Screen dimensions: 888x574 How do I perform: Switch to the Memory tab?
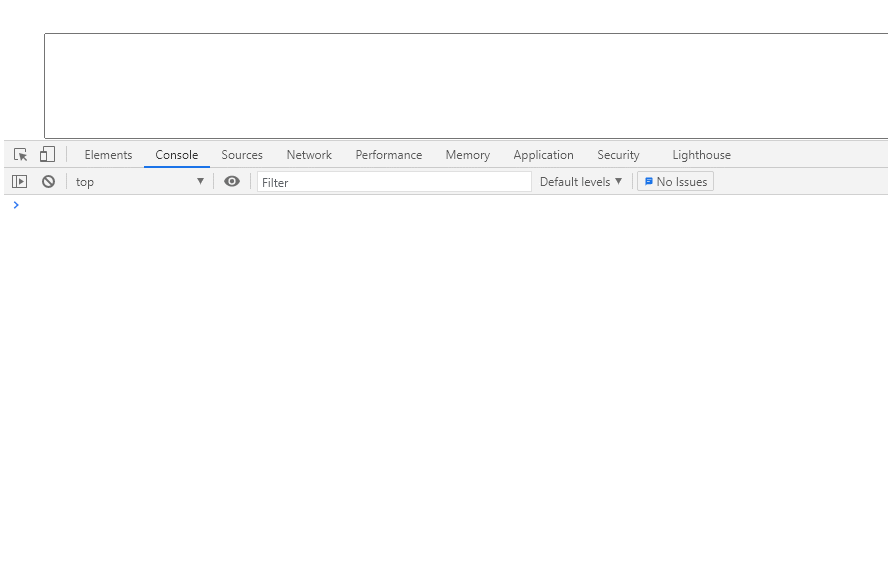[468, 155]
